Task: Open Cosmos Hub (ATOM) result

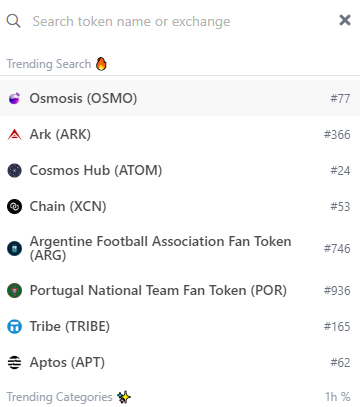Action: (x=180, y=170)
